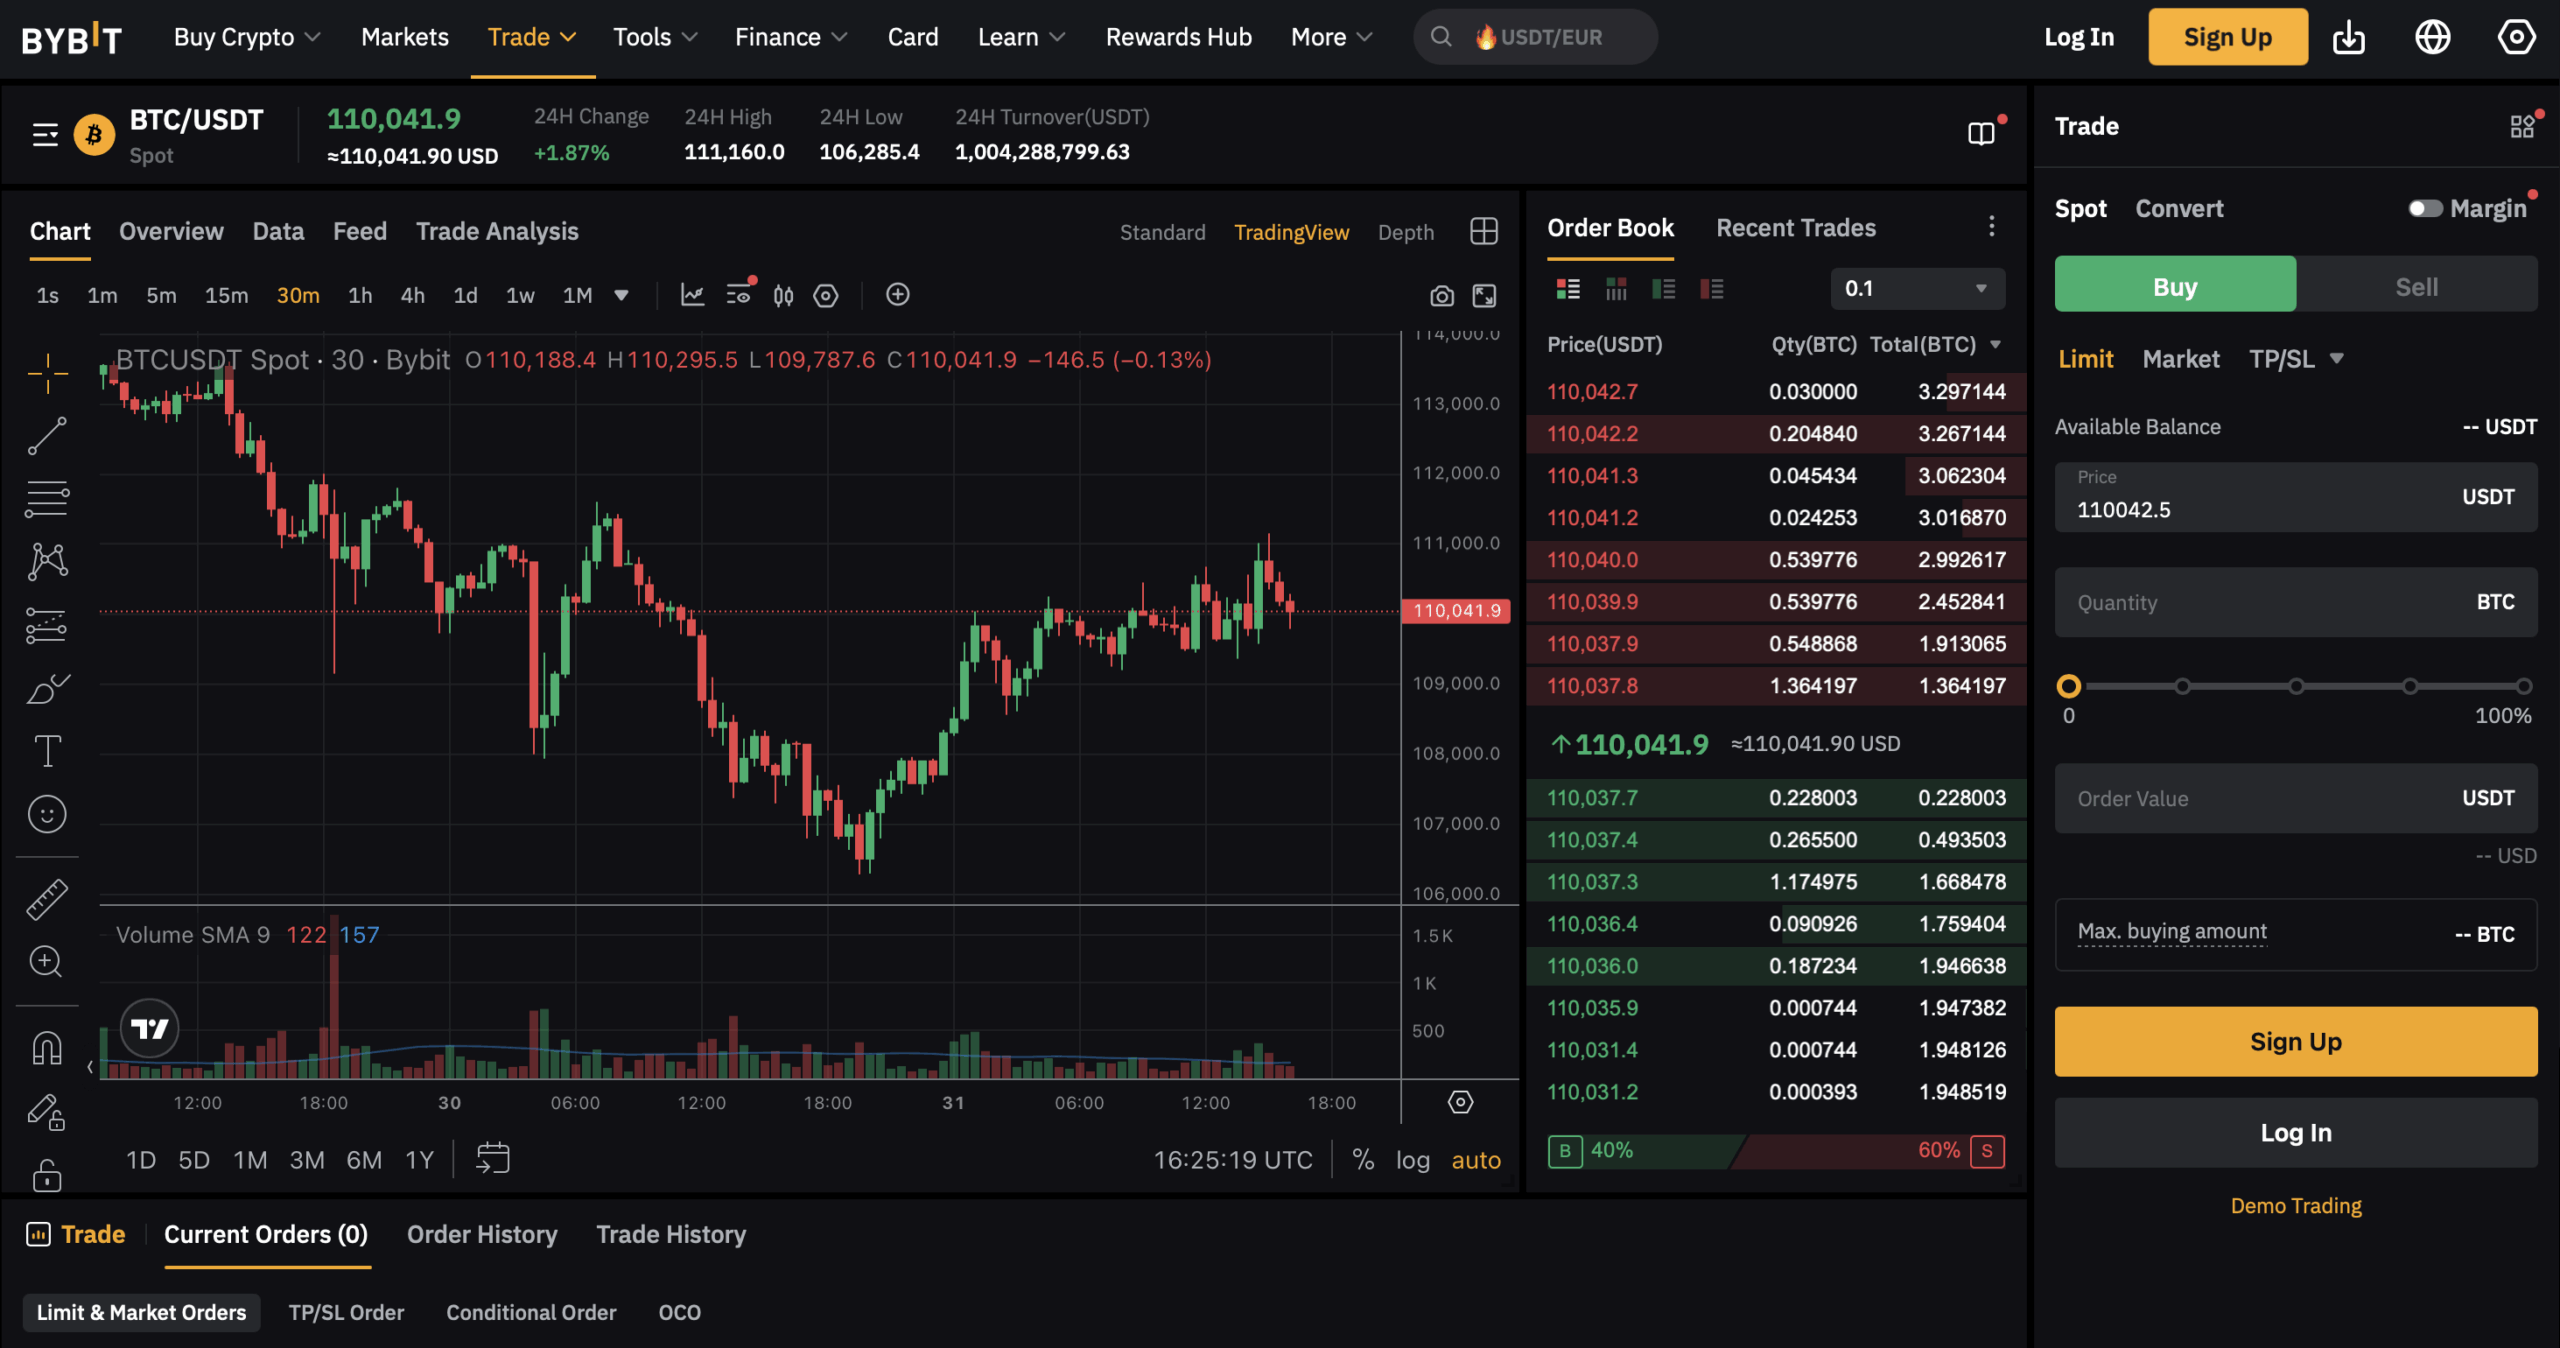Select the Depth chart view

[1405, 232]
